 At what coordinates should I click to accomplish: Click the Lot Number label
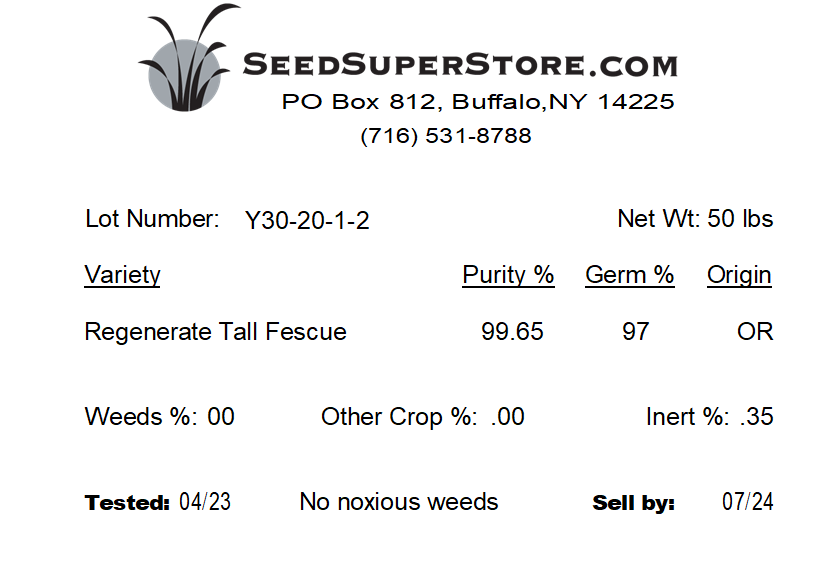(152, 218)
